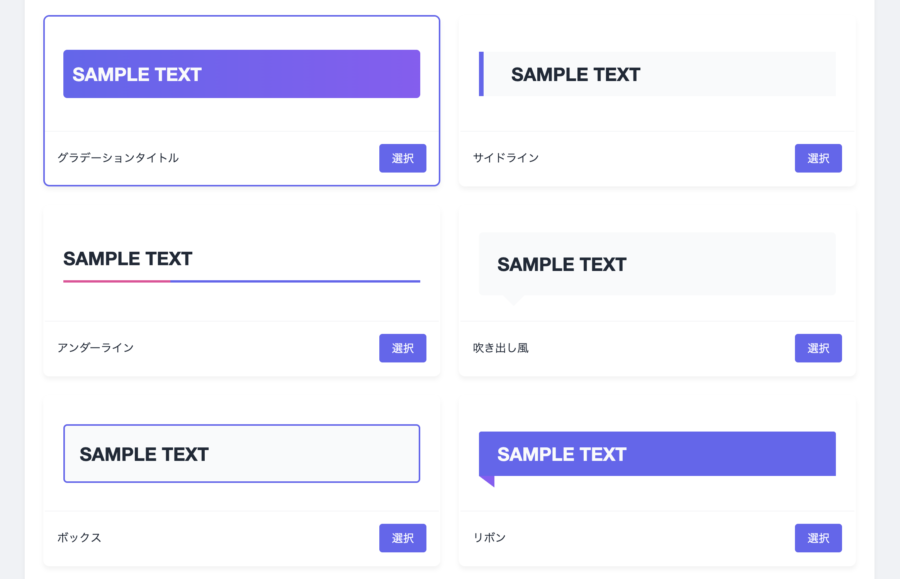Select the ribbon style preview banner
This screenshot has width=900, height=579.
pos(657,454)
